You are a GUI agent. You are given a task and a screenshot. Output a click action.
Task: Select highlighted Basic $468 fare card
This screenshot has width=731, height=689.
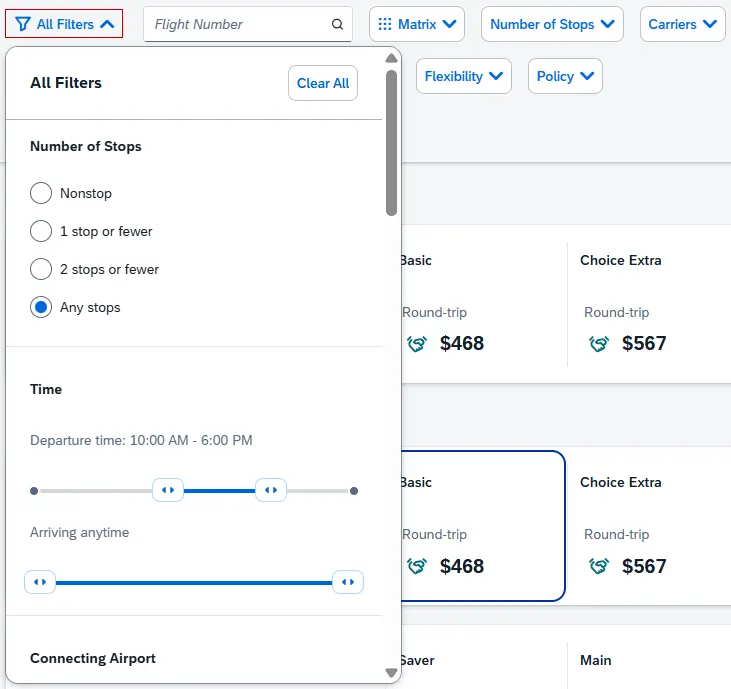(483, 526)
